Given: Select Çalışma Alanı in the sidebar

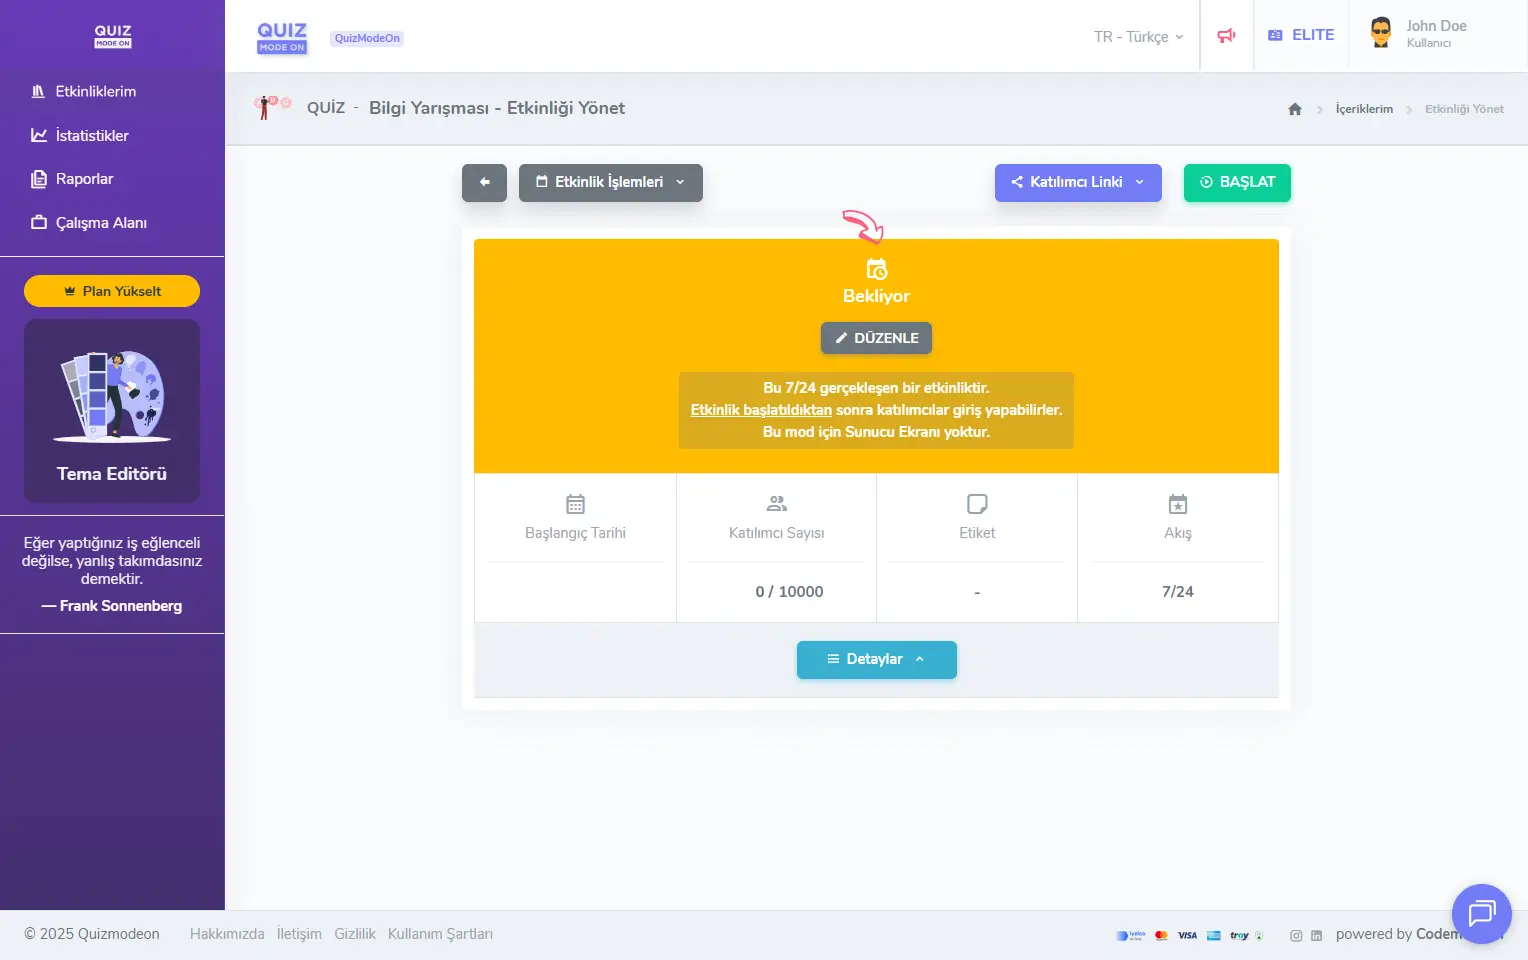Looking at the screenshot, I should pyautogui.click(x=100, y=223).
